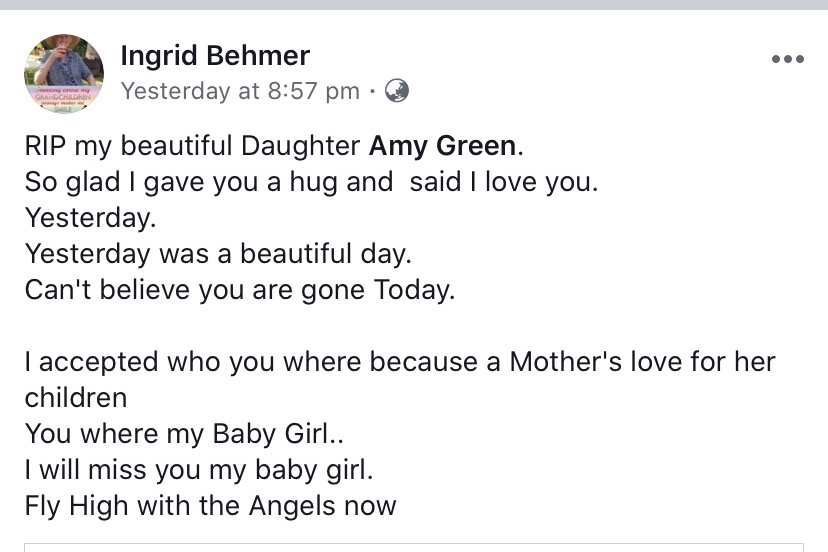Image resolution: width=828 pixels, height=552 pixels.
Task: Click 'Can't believe you are gone Today.'
Action: (x=240, y=289)
